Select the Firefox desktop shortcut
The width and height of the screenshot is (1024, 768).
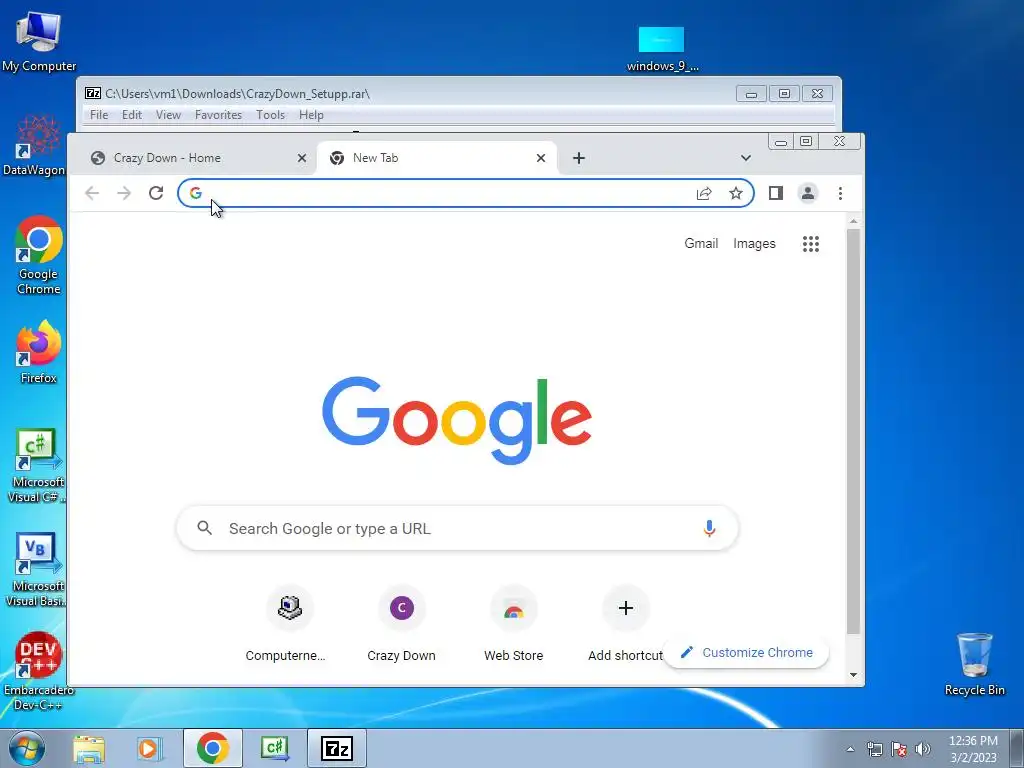point(39,351)
